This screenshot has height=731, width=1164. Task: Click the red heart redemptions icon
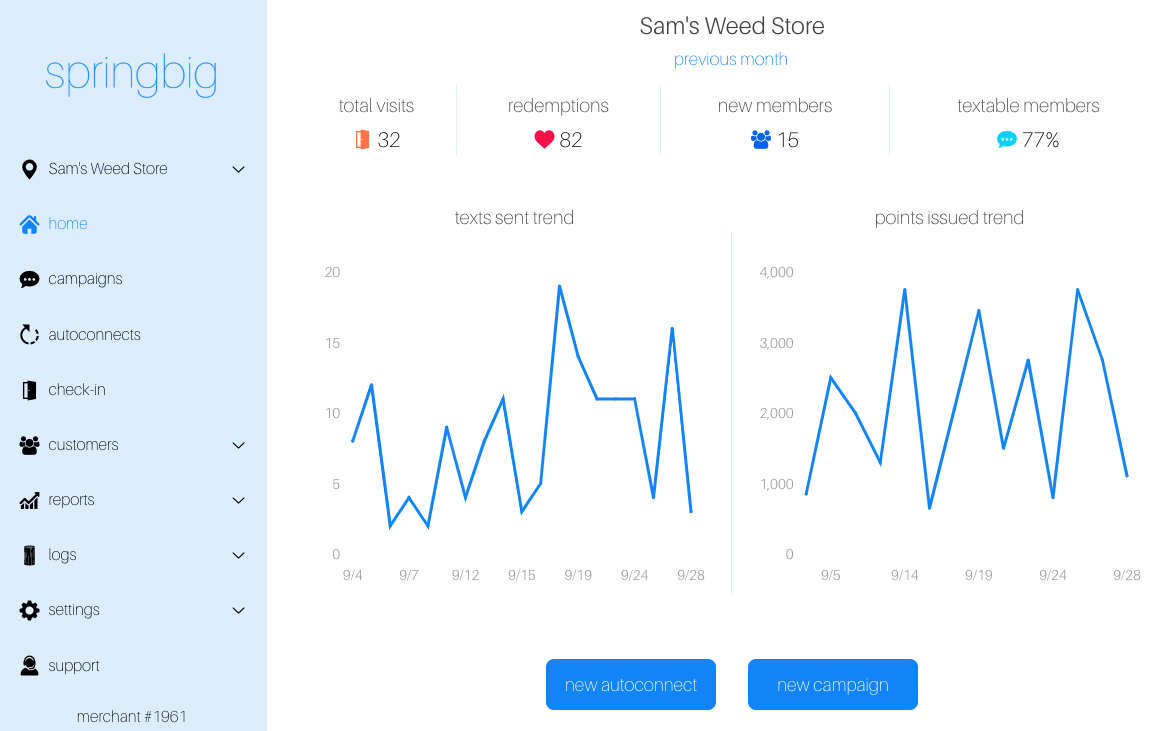point(544,140)
